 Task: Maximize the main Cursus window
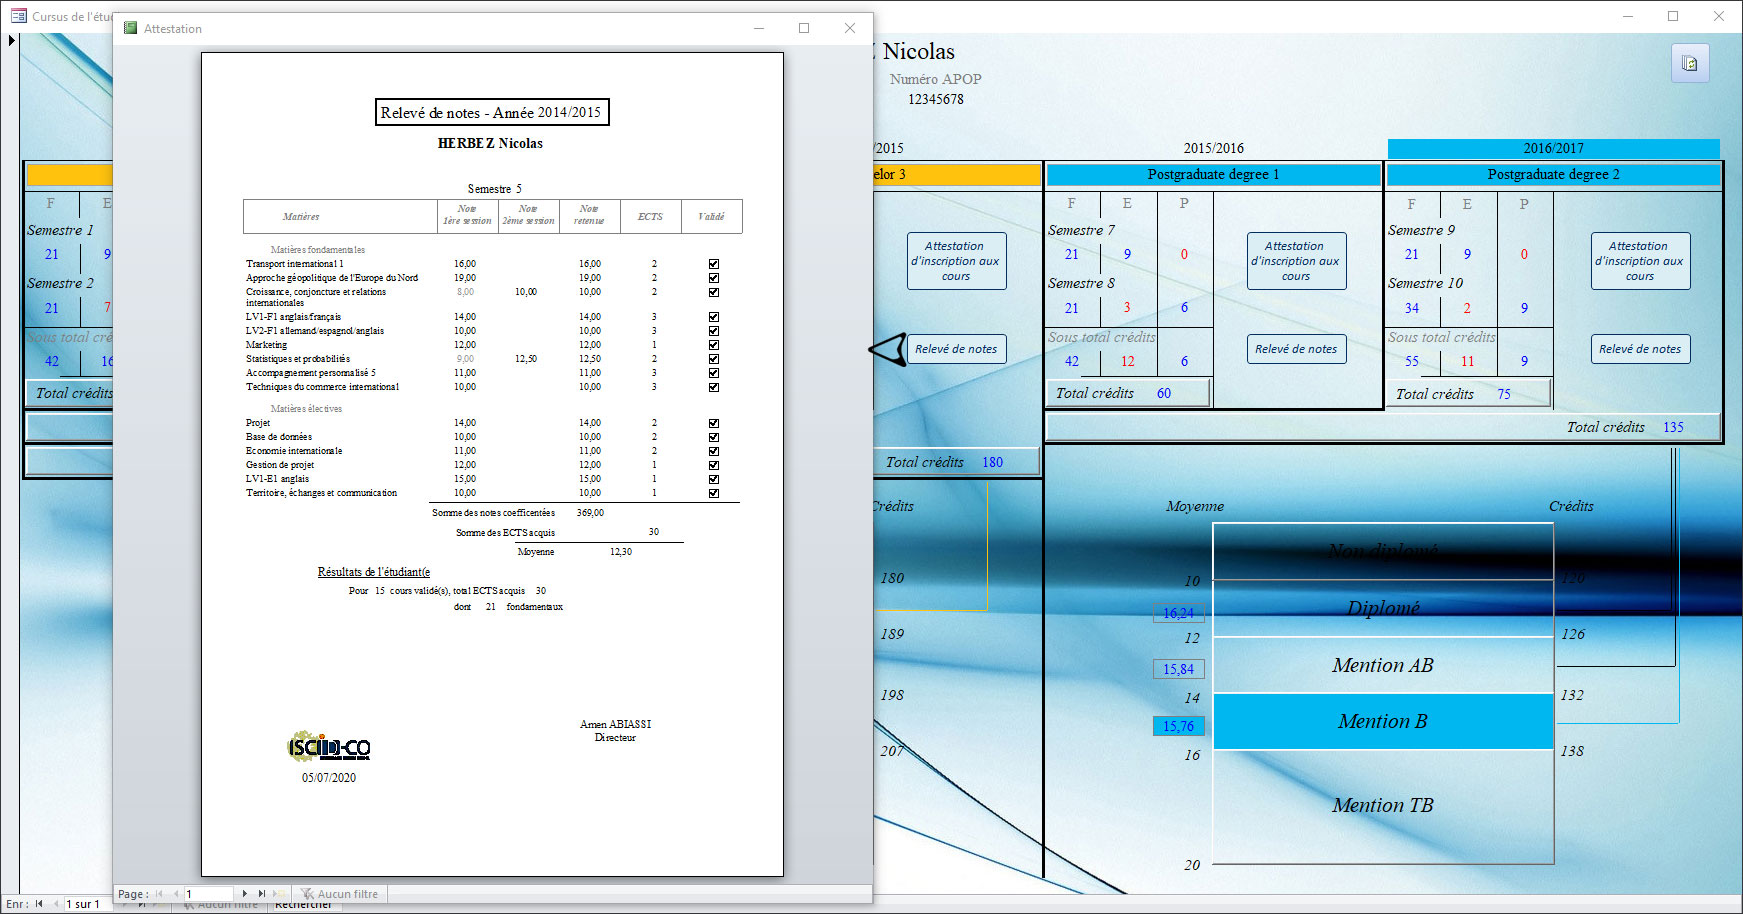click(x=1673, y=16)
